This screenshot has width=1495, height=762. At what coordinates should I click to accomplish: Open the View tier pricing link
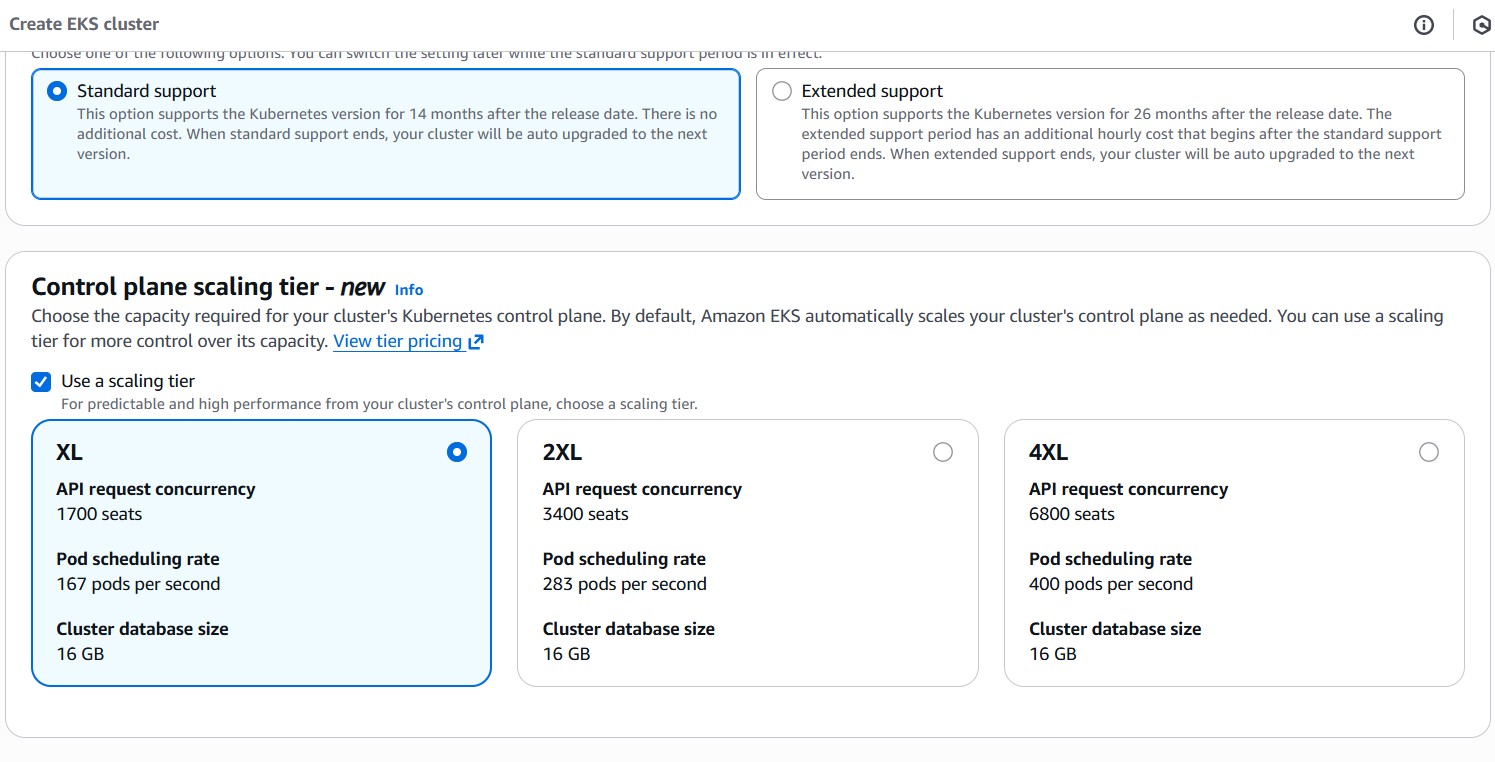[x=398, y=341]
